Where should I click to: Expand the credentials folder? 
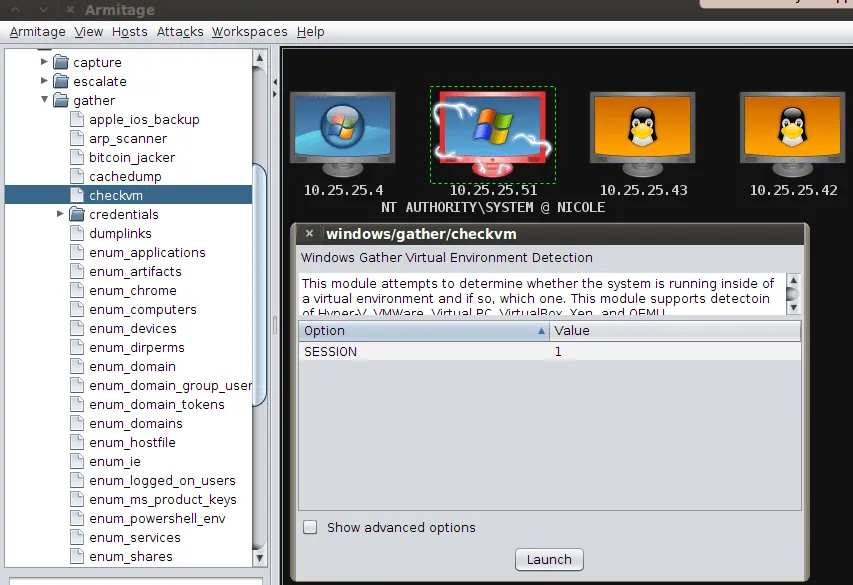pos(60,214)
